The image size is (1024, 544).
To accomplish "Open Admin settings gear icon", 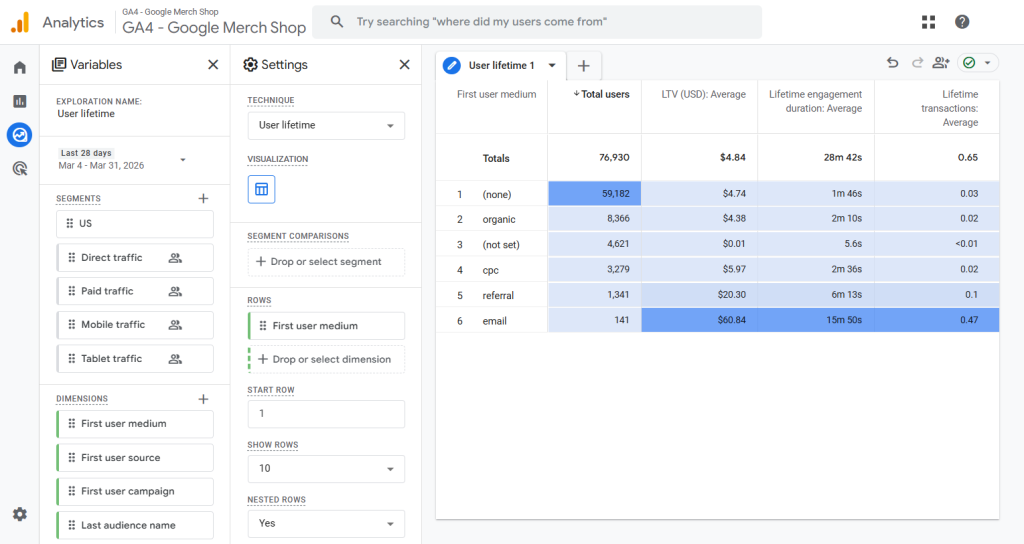I will pos(19,514).
